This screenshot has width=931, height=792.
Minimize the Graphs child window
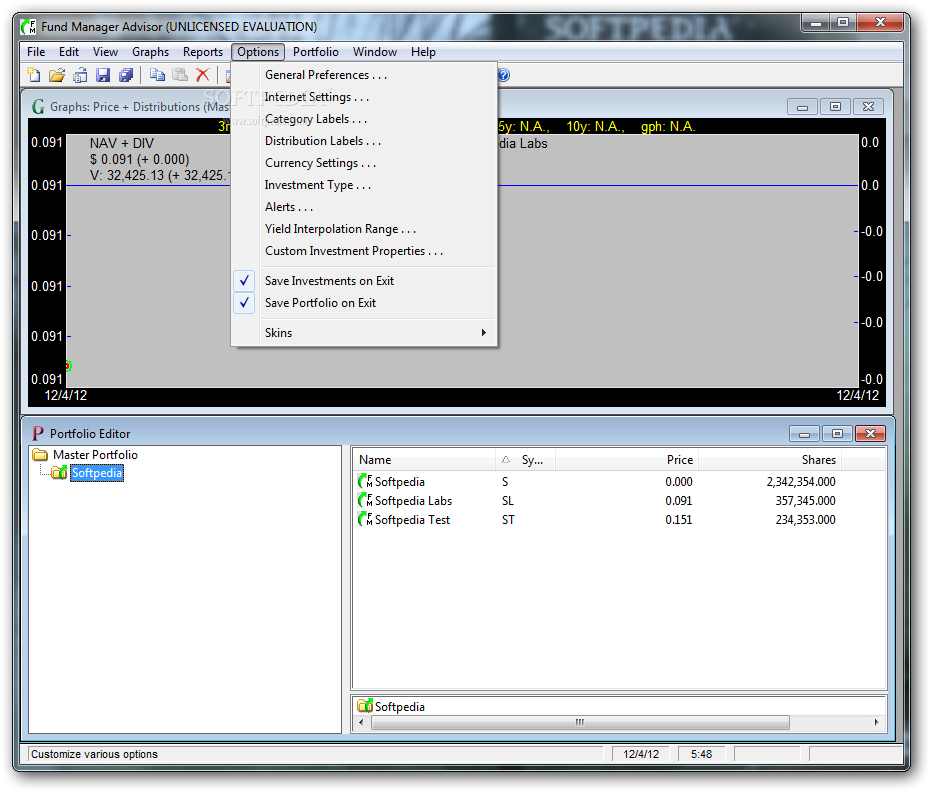[802, 107]
